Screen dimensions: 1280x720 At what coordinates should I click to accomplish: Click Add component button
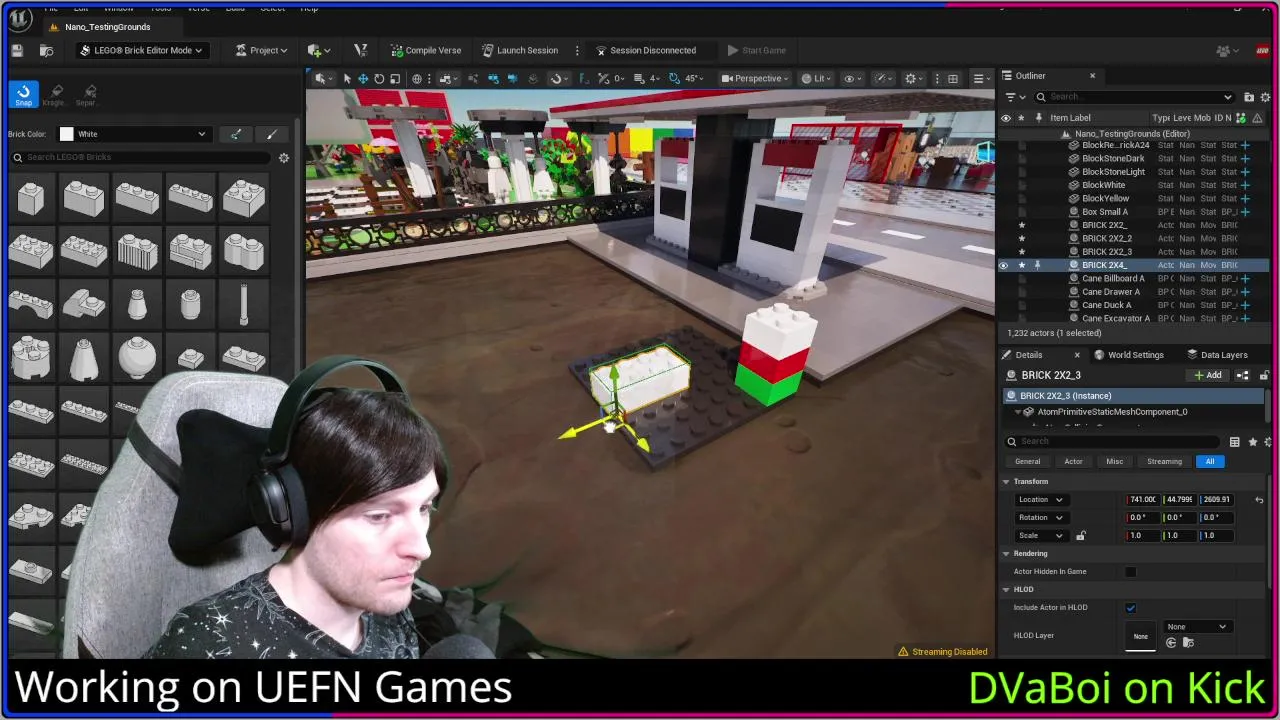point(1208,375)
